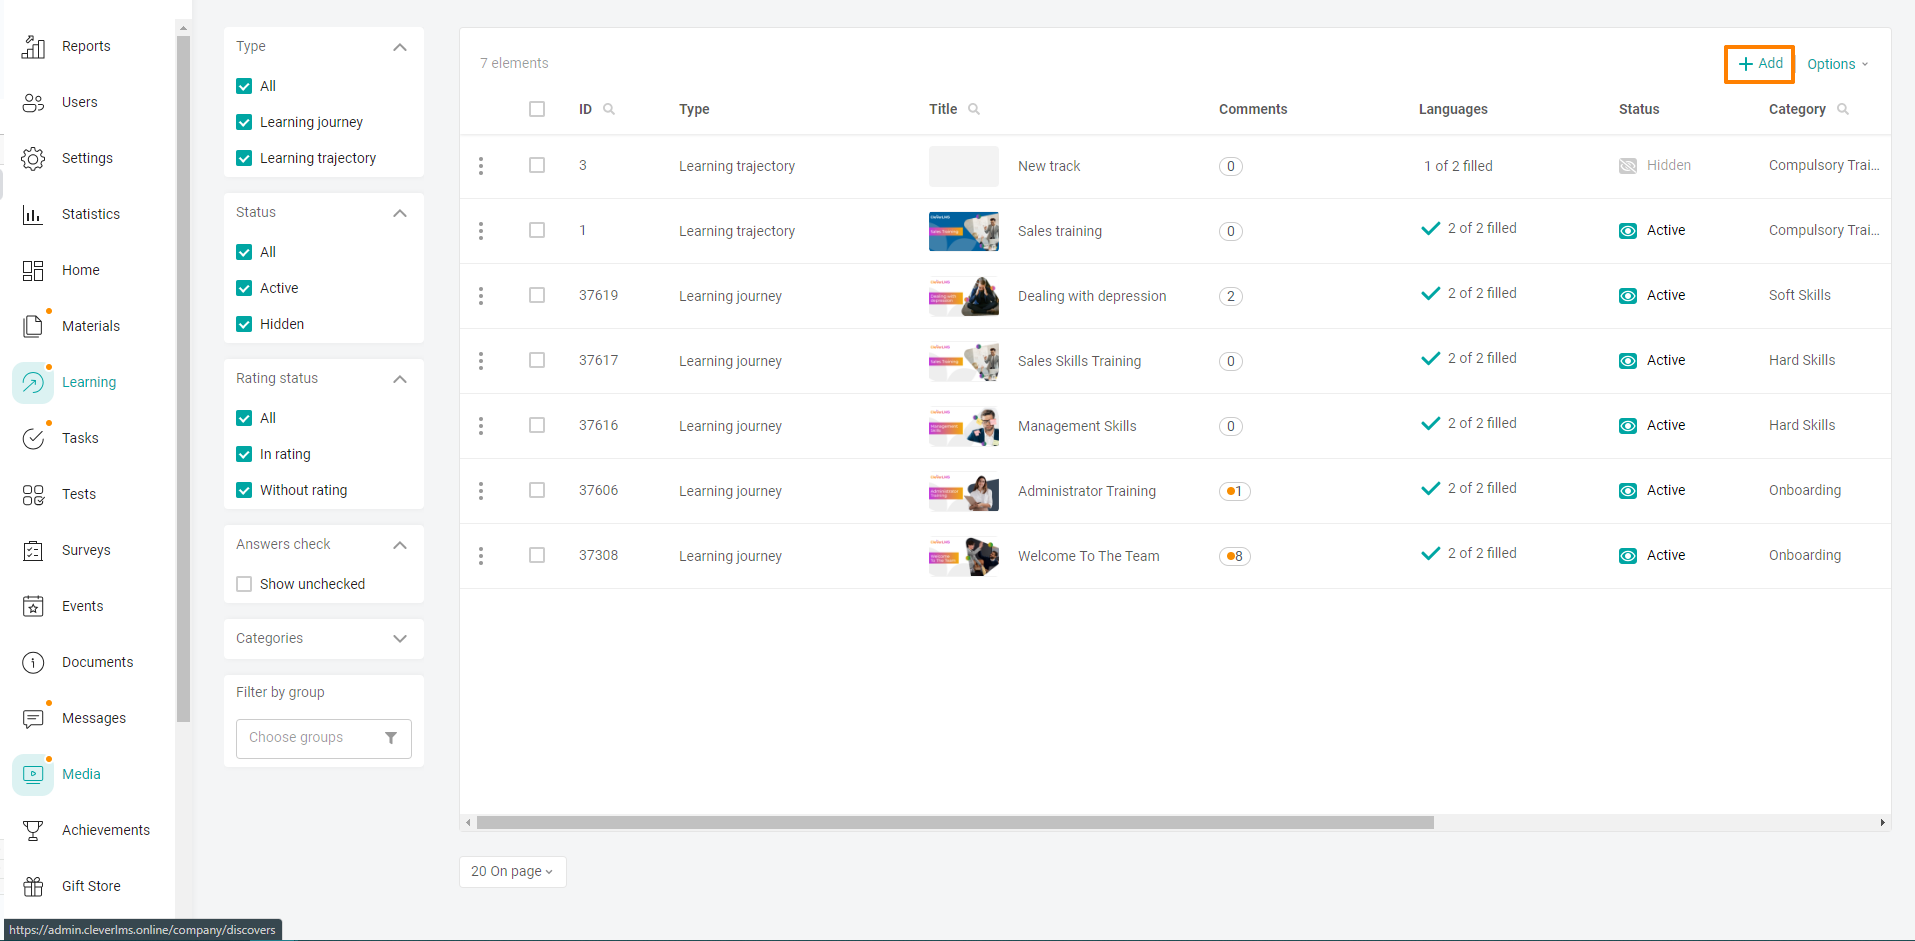Toggle Hidden status icon of New track
The image size is (1915, 941).
tap(1628, 166)
